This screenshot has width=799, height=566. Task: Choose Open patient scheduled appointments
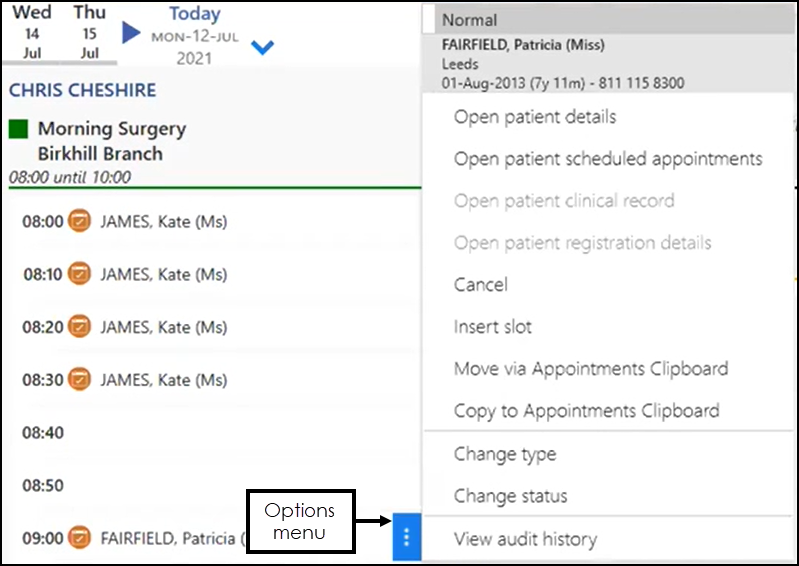(x=608, y=159)
